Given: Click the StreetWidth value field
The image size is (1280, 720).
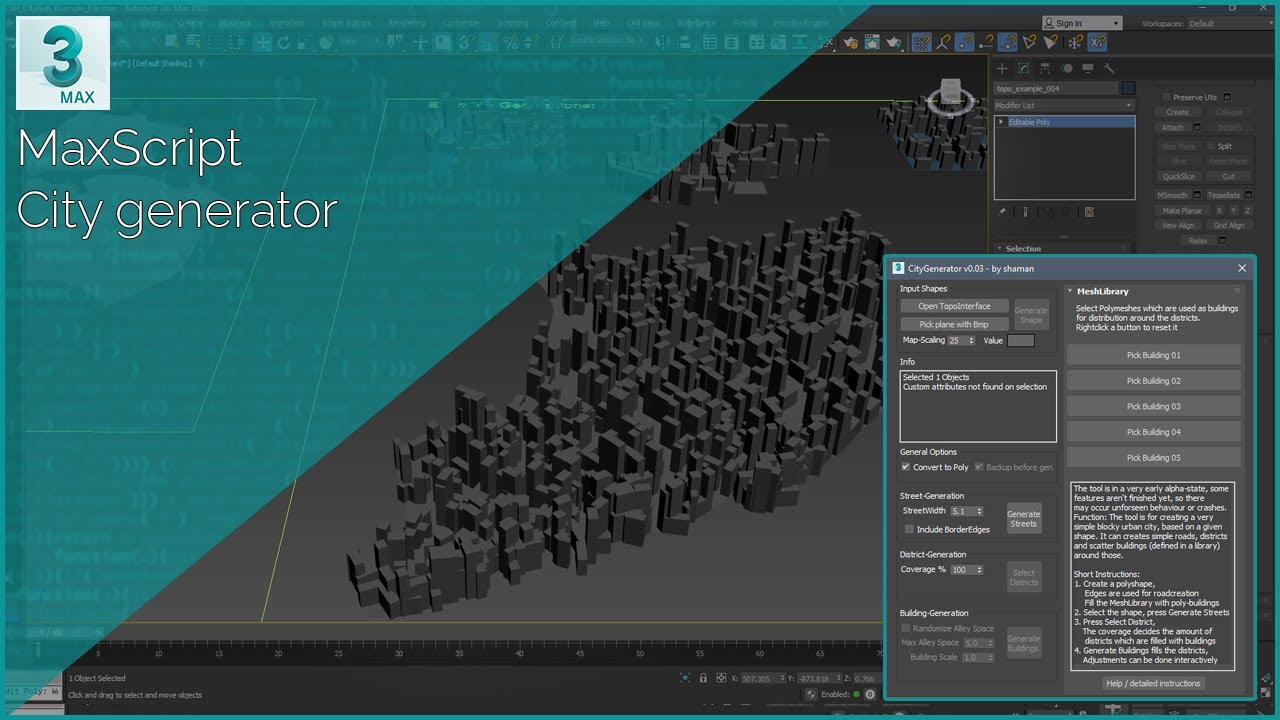Looking at the screenshot, I should click(965, 511).
